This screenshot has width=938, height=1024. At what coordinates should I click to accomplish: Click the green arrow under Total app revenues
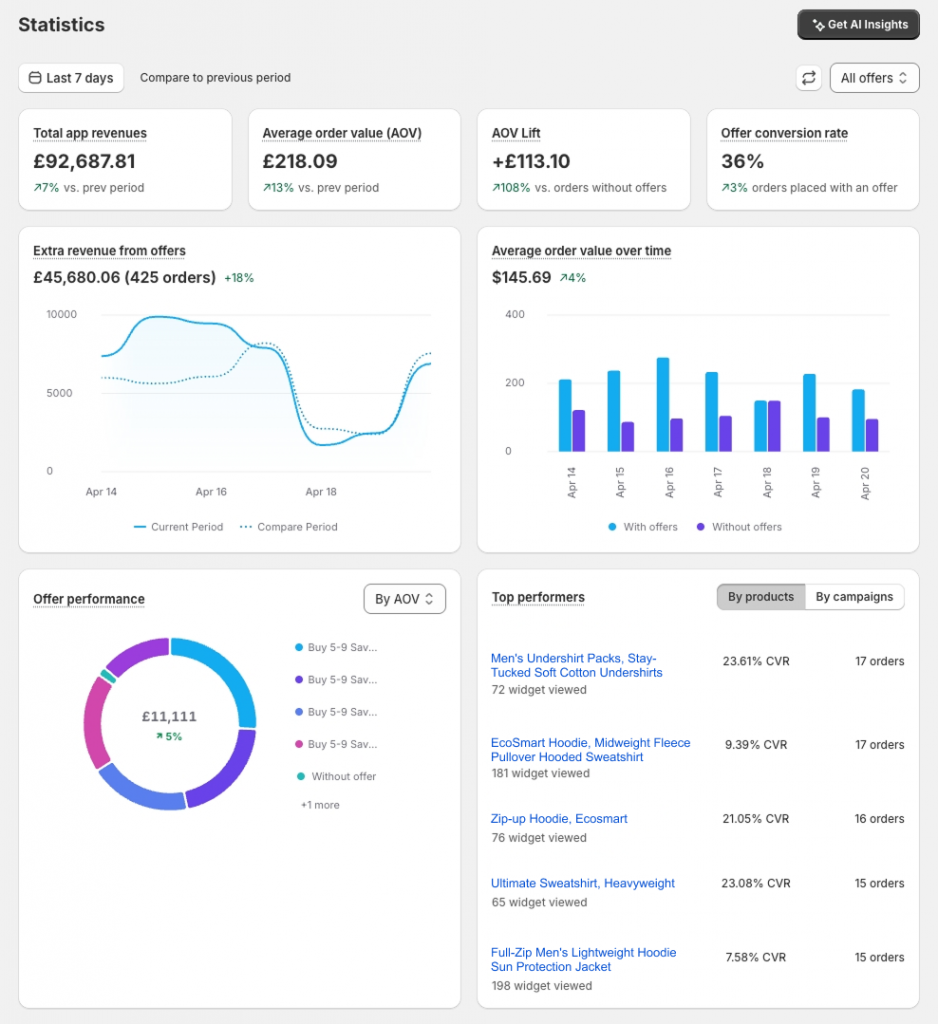click(x=38, y=188)
